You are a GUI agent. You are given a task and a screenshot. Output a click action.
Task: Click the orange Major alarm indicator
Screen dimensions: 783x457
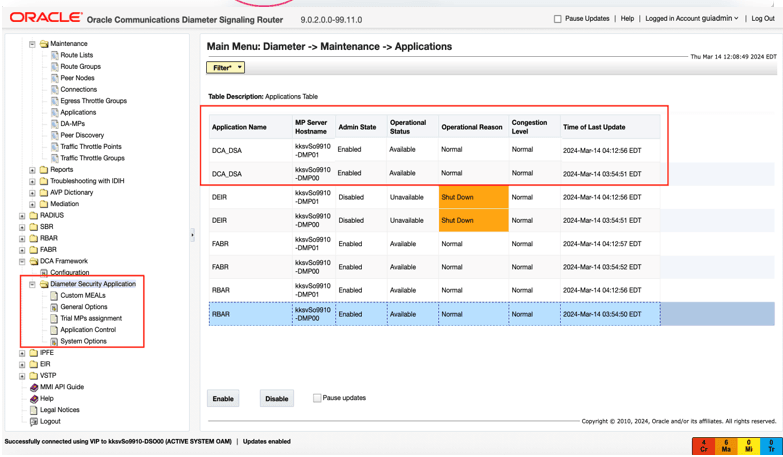726,446
